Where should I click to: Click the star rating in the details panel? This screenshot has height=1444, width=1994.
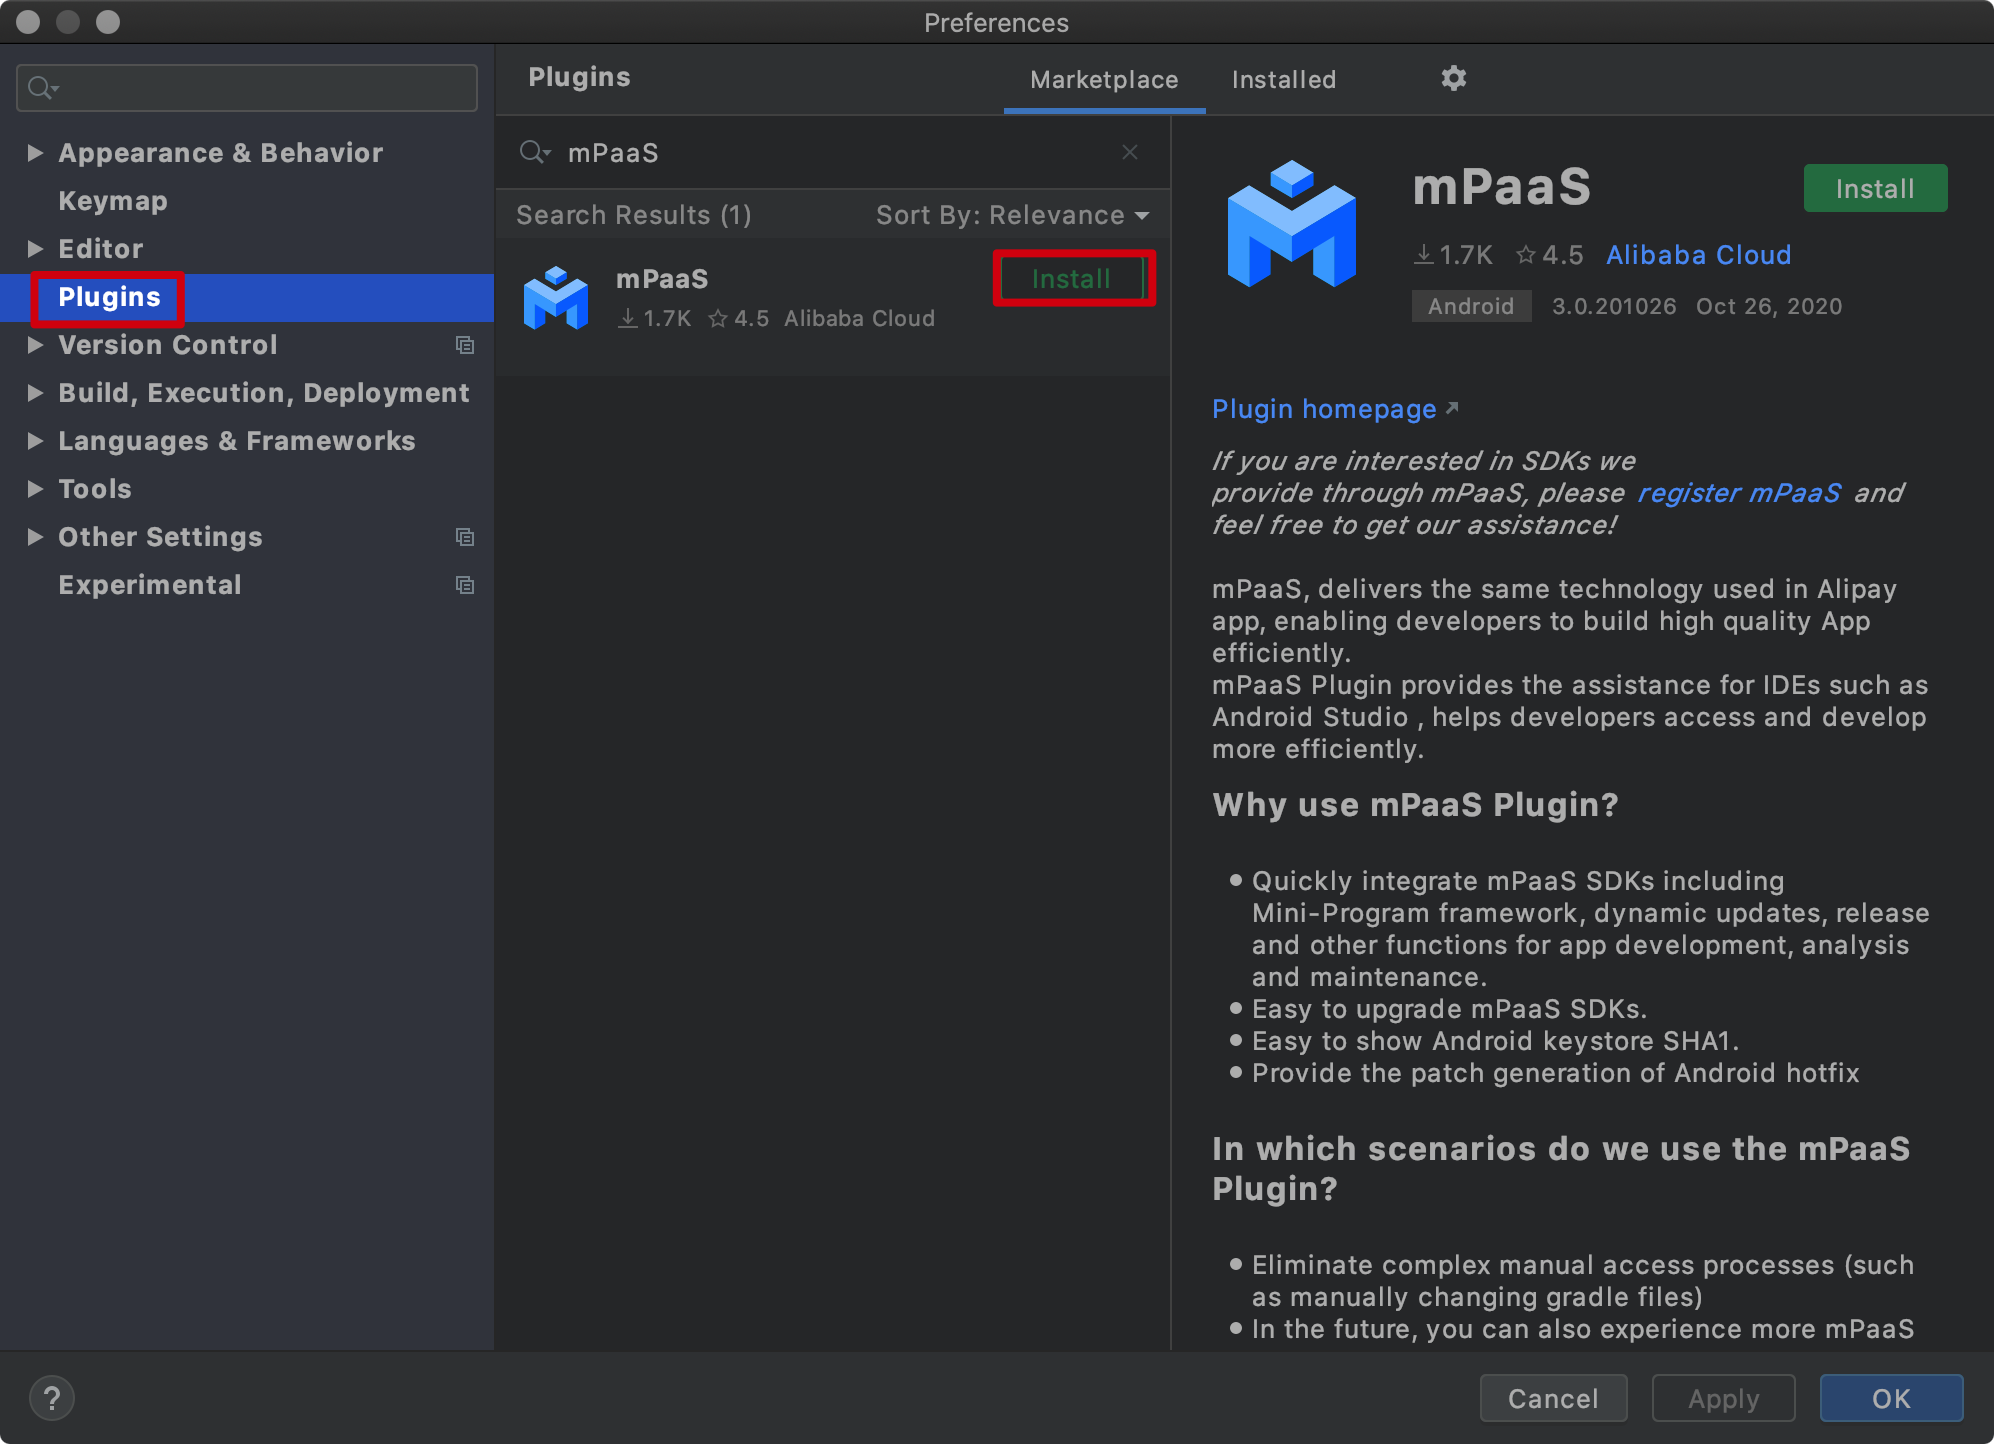pos(1550,255)
